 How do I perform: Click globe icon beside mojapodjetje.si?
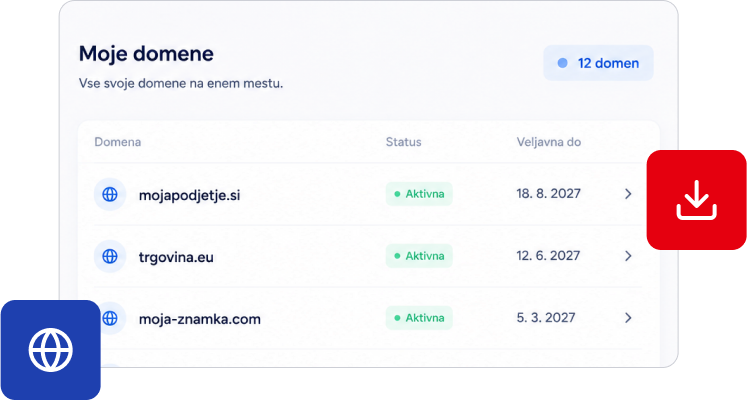pos(110,194)
